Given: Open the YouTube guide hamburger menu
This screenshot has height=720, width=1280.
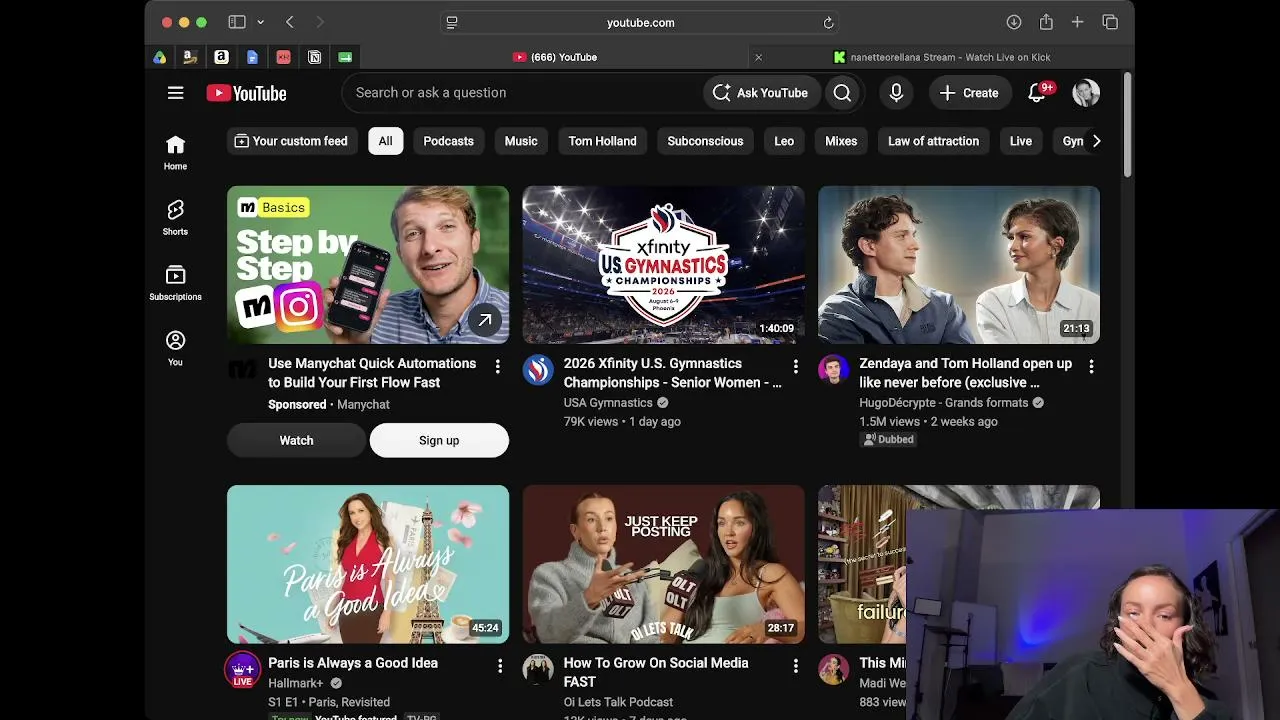Looking at the screenshot, I should (176, 93).
